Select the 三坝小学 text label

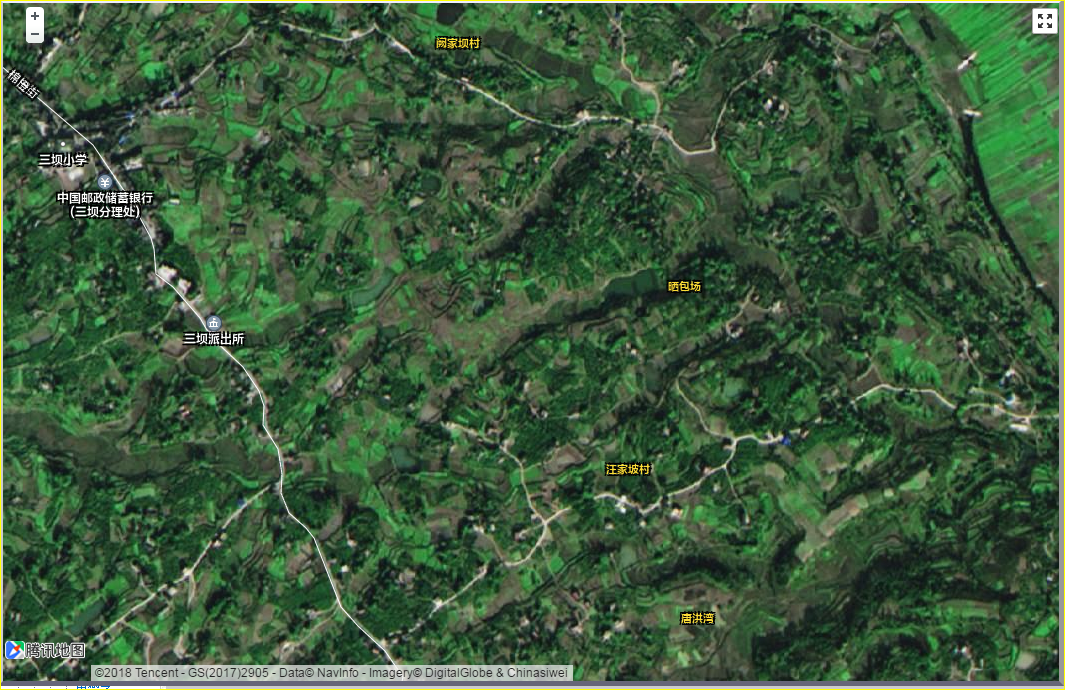63,159
